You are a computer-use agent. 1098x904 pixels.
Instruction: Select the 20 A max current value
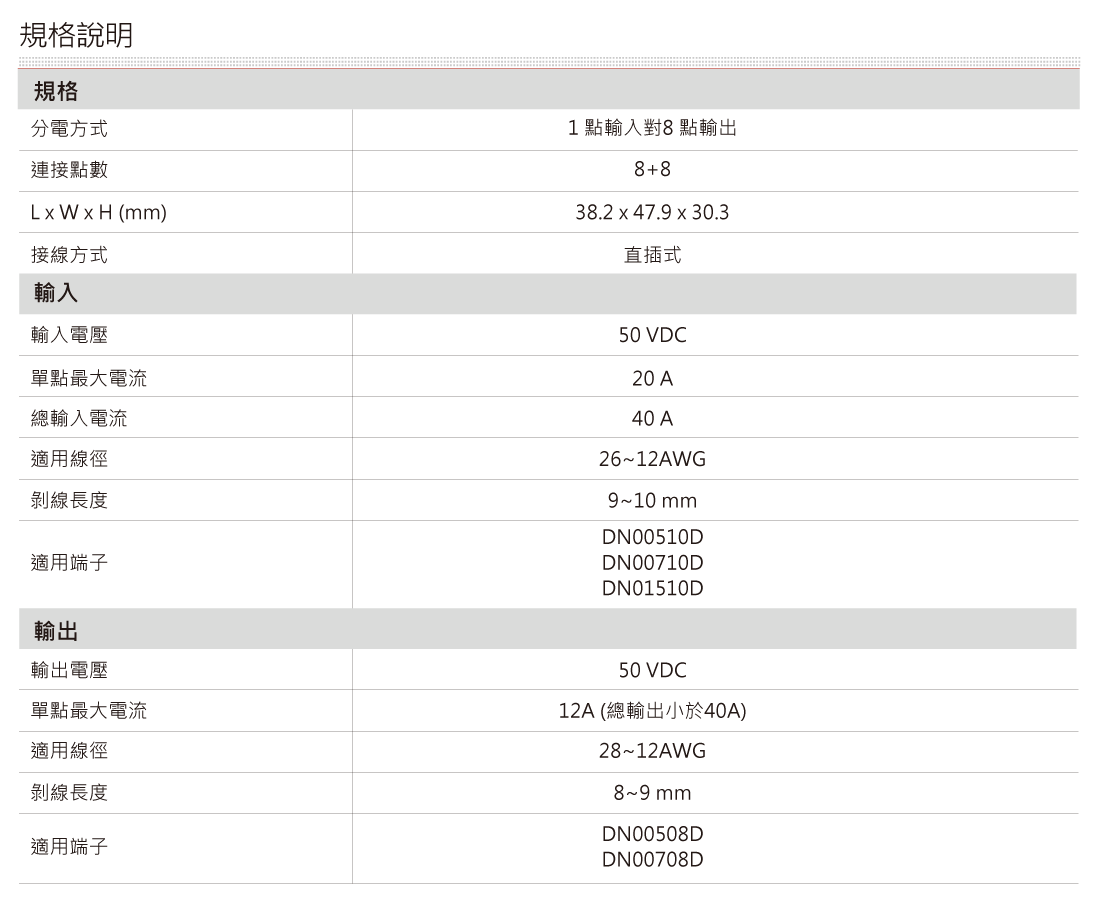click(652, 379)
